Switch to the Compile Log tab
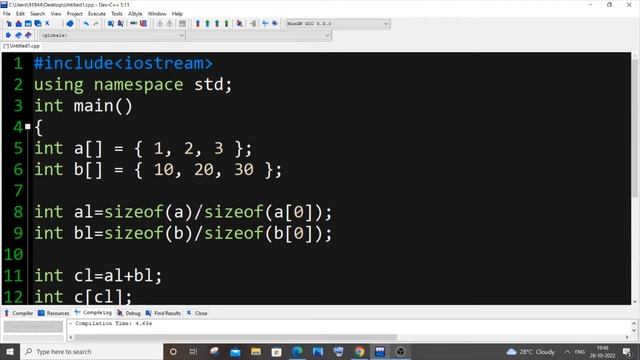 (x=93, y=313)
